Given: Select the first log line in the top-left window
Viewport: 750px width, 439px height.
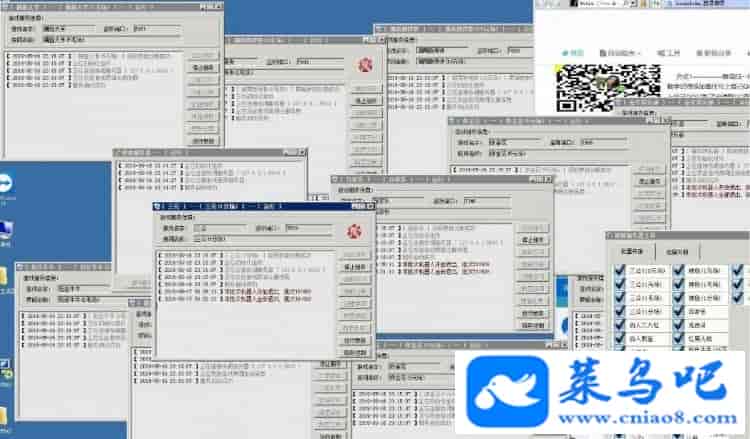Looking at the screenshot, I should coord(89,56).
